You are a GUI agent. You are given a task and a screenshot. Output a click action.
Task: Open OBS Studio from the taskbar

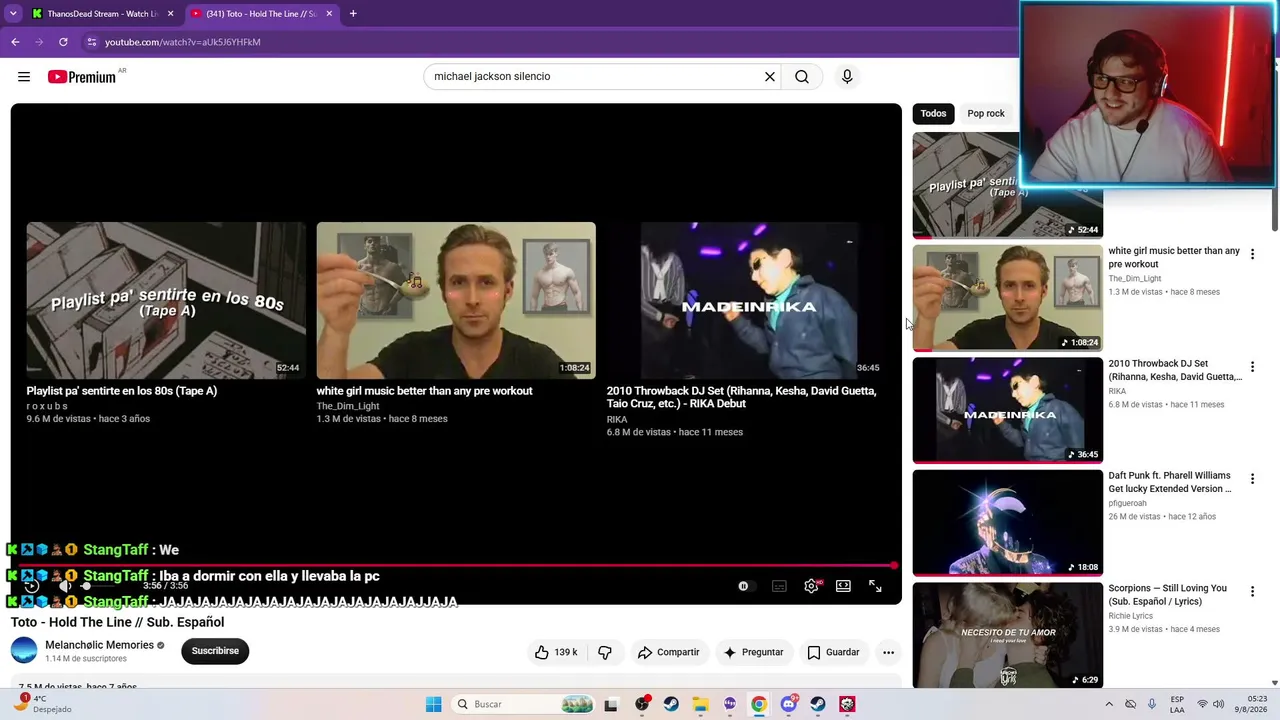642,704
